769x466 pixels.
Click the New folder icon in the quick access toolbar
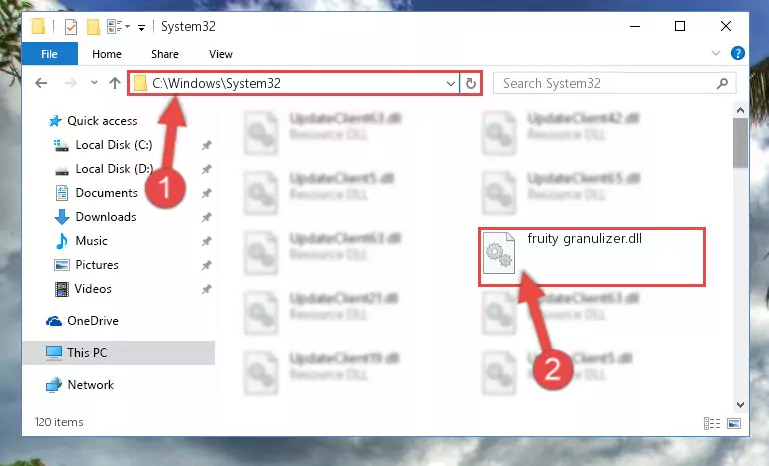point(93,26)
